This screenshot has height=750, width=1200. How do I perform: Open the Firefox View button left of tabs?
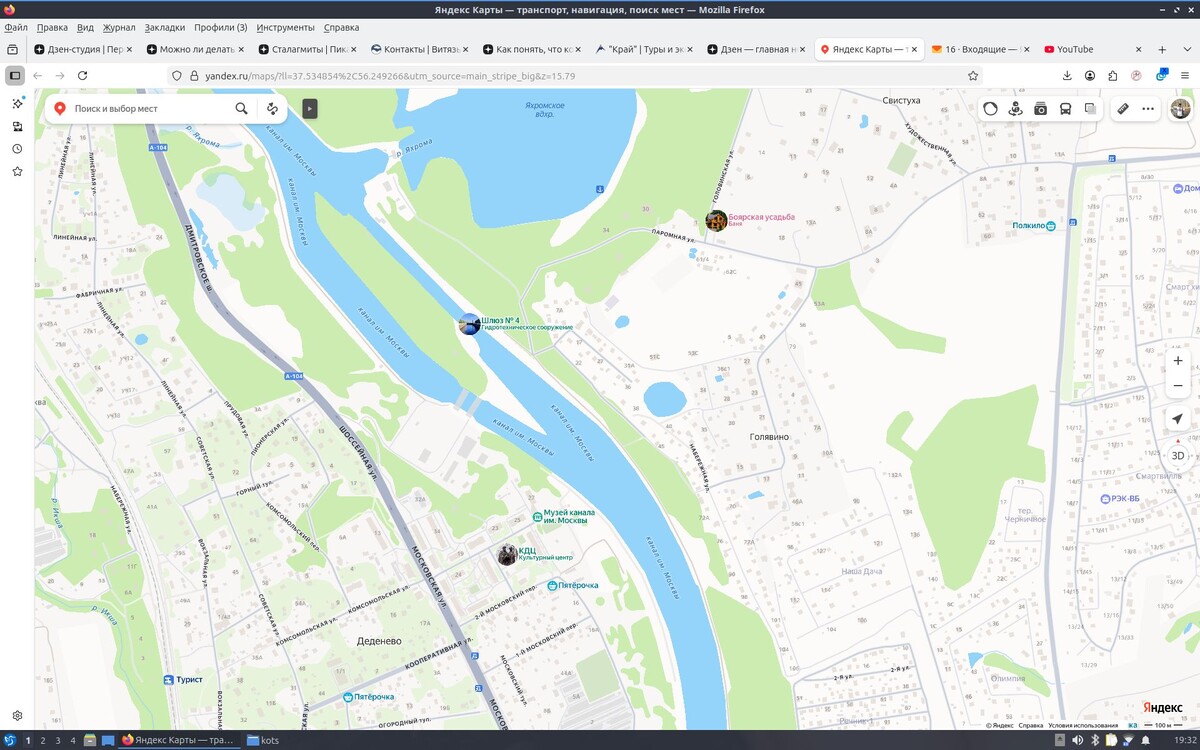click(x=12, y=49)
